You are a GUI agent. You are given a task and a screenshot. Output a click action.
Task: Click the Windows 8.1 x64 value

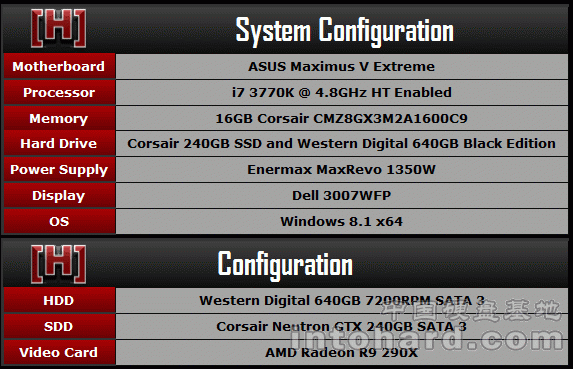(x=341, y=221)
